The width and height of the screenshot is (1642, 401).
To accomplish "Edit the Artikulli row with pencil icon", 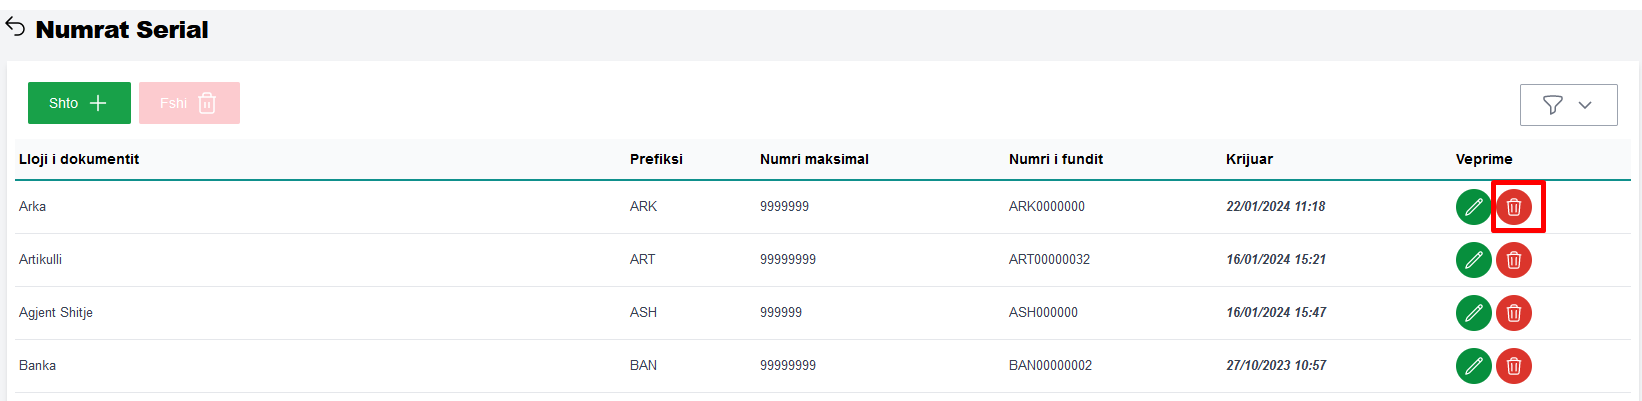I will [1473, 260].
